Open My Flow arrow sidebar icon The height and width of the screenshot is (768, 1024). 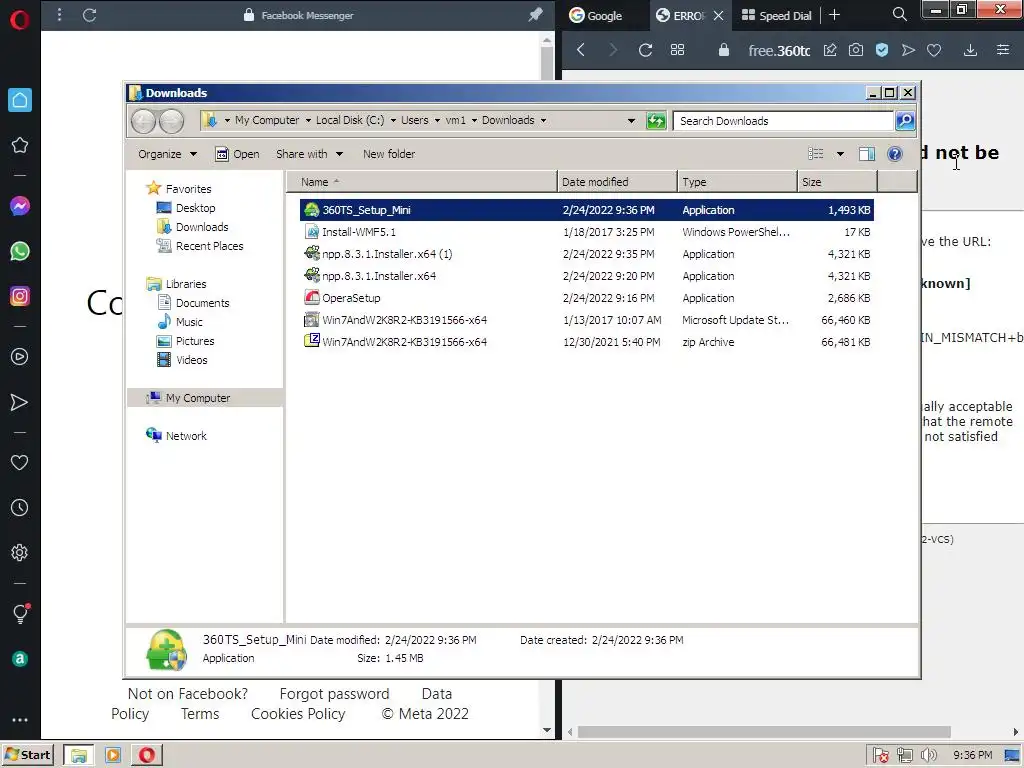point(20,402)
